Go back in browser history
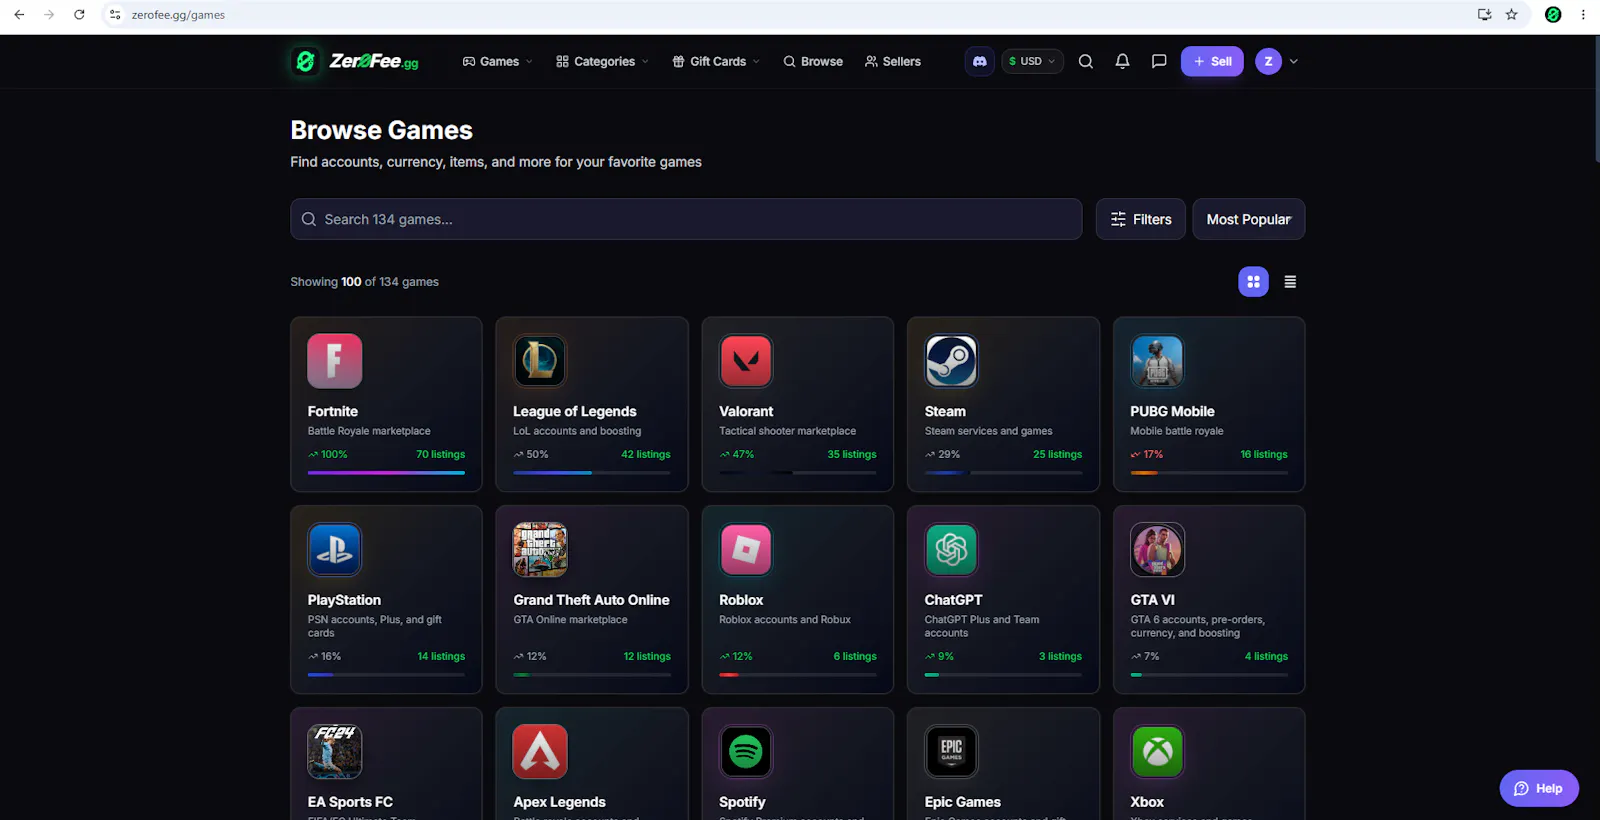 [x=19, y=15]
